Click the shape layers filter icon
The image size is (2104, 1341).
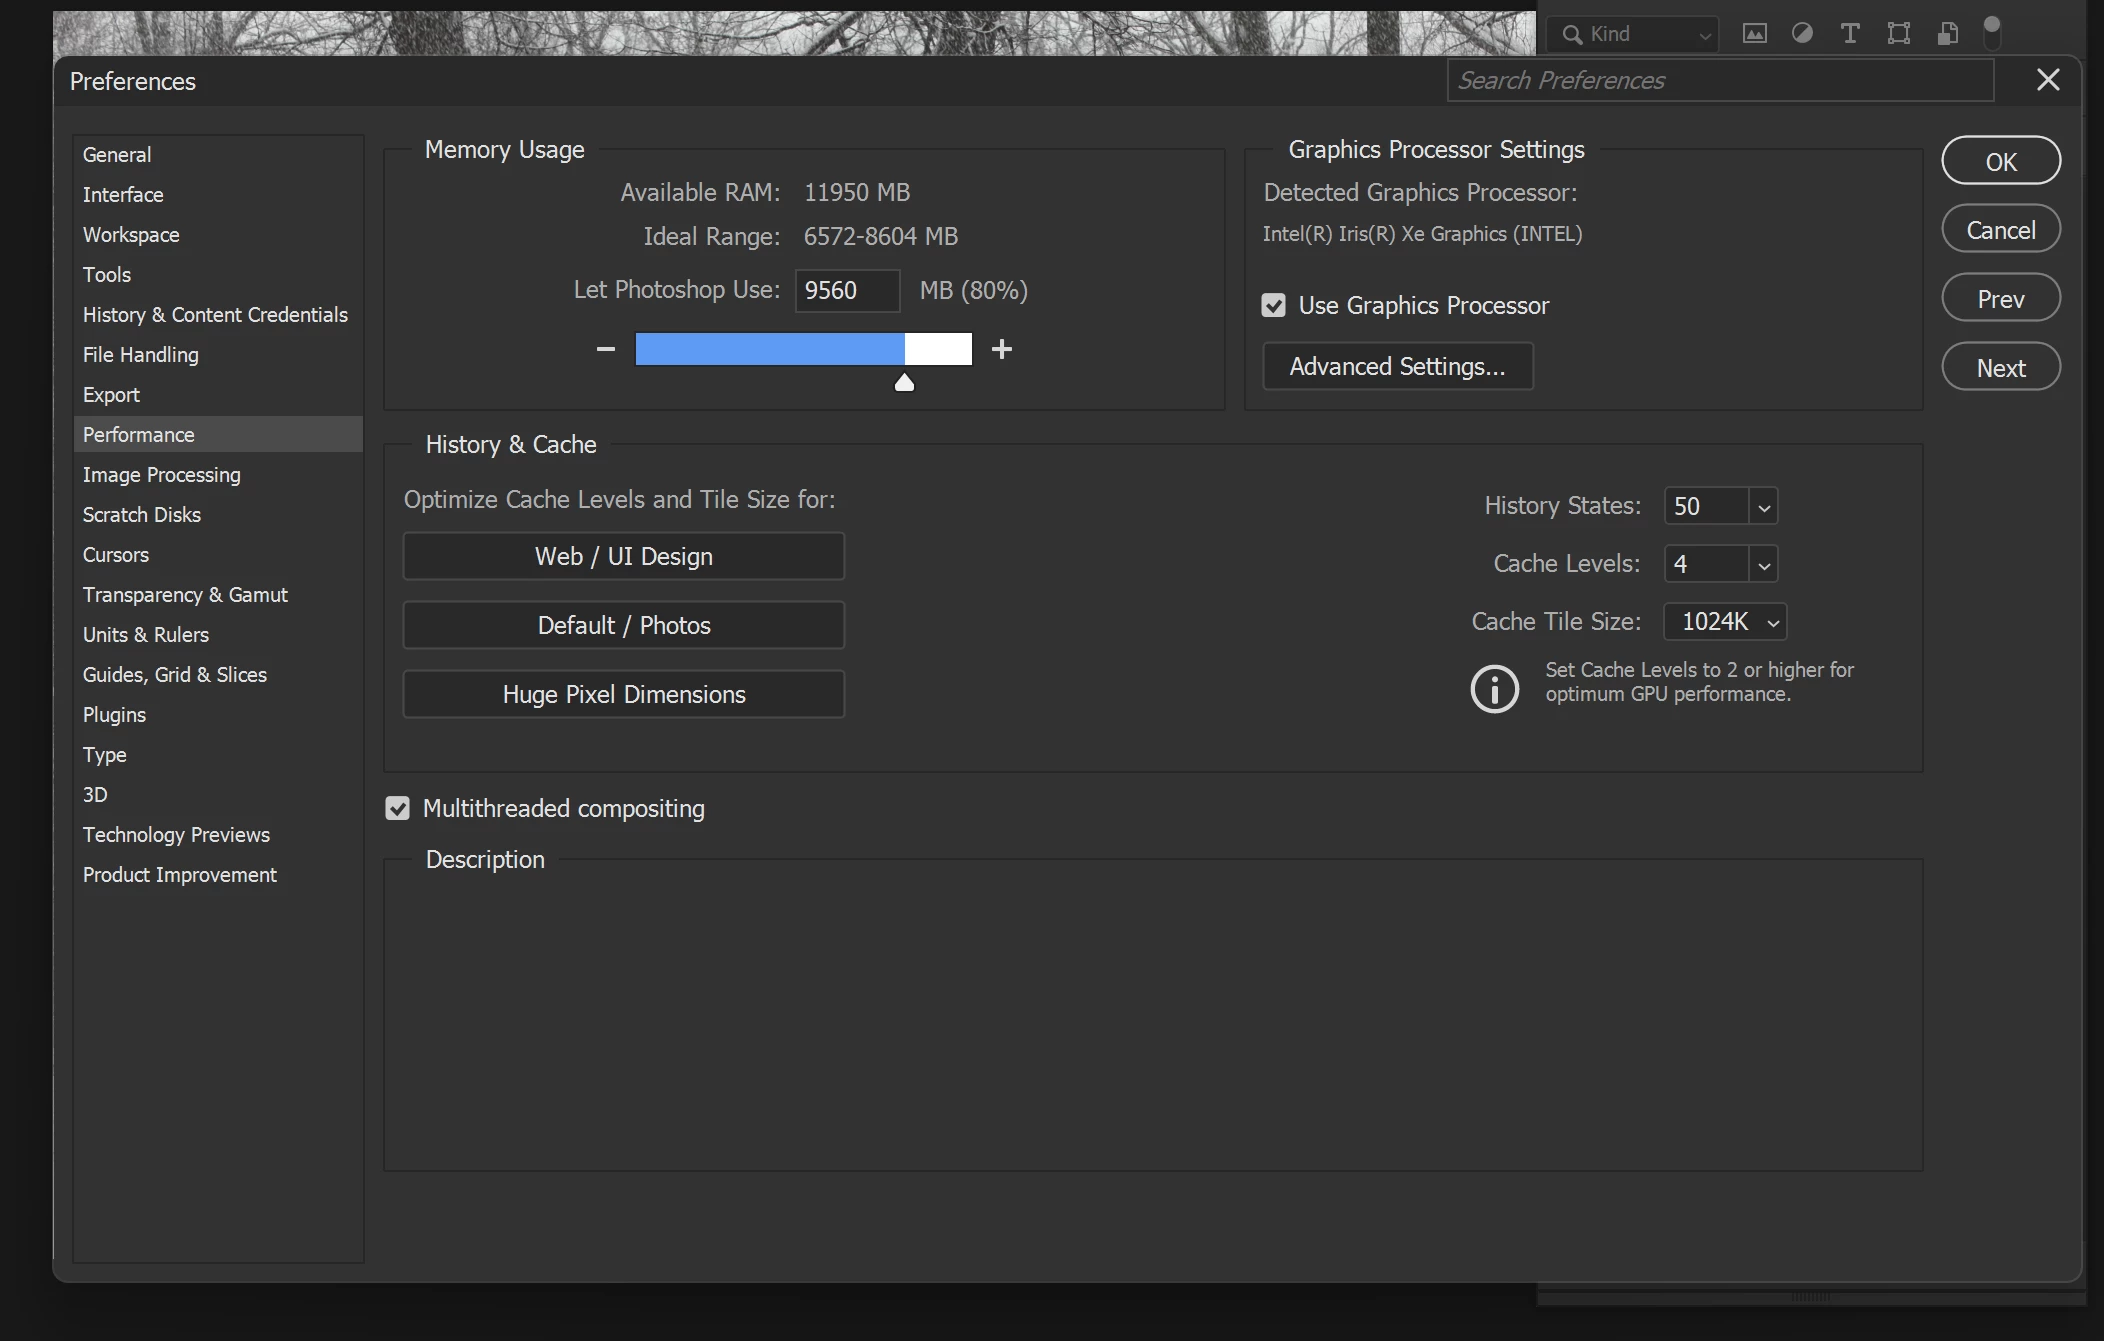[1898, 34]
